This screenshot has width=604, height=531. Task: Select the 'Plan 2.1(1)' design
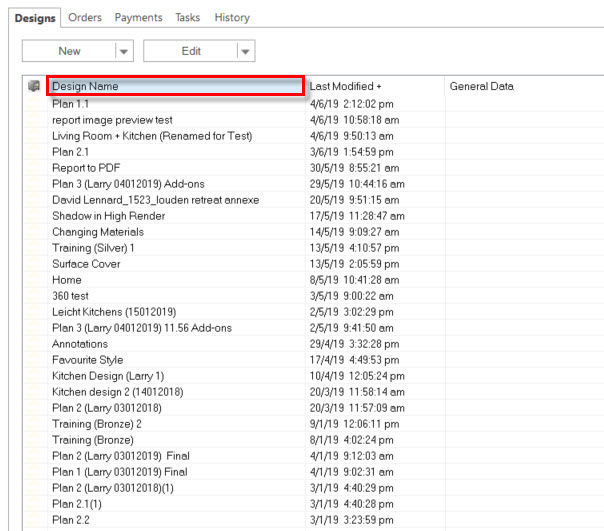(x=77, y=504)
